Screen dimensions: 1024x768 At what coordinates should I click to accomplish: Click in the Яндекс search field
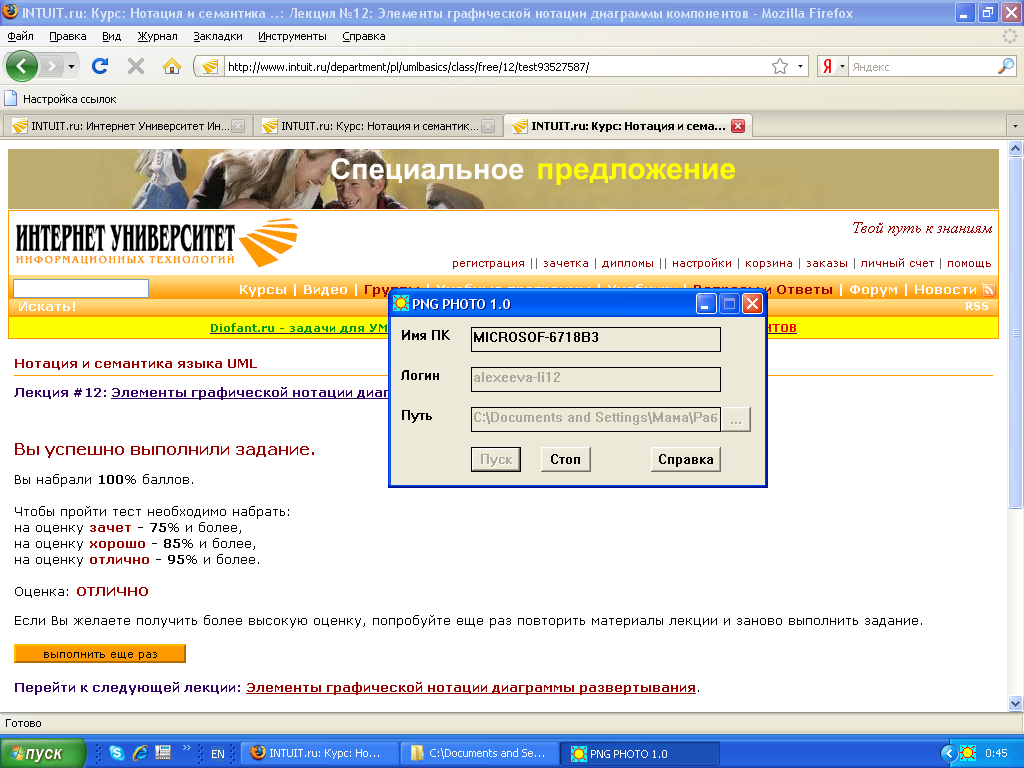[x=922, y=67]
